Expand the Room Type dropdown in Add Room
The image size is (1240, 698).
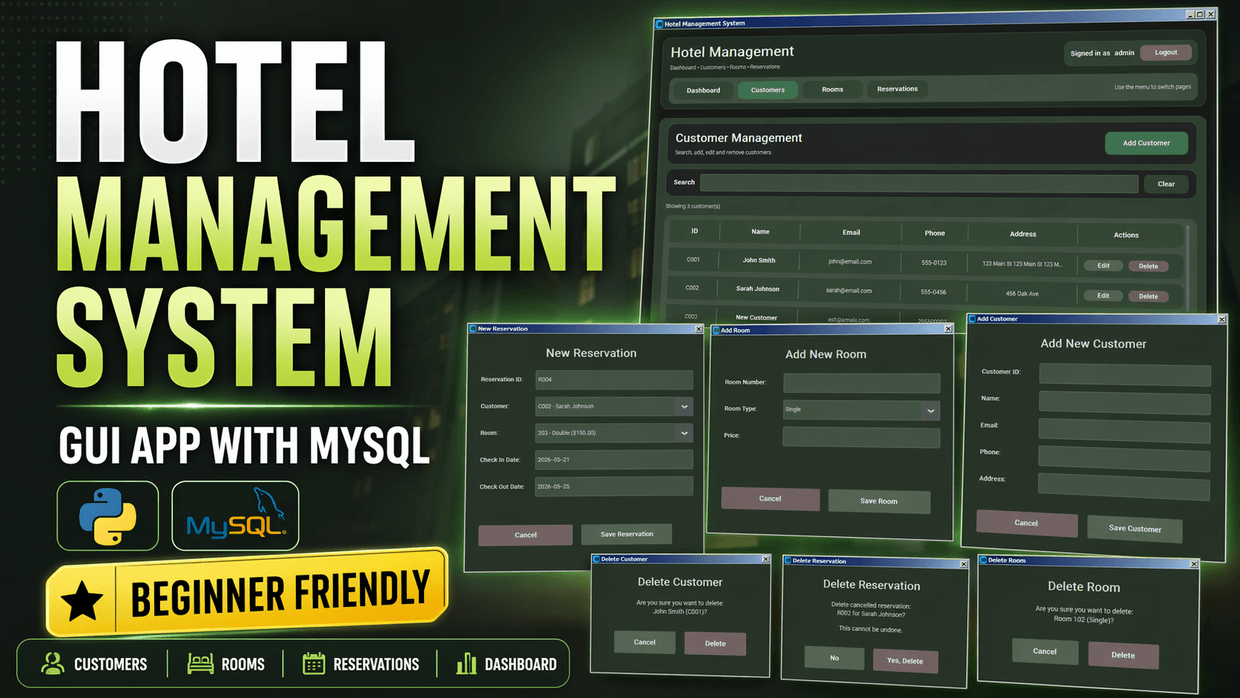(931, 410)
